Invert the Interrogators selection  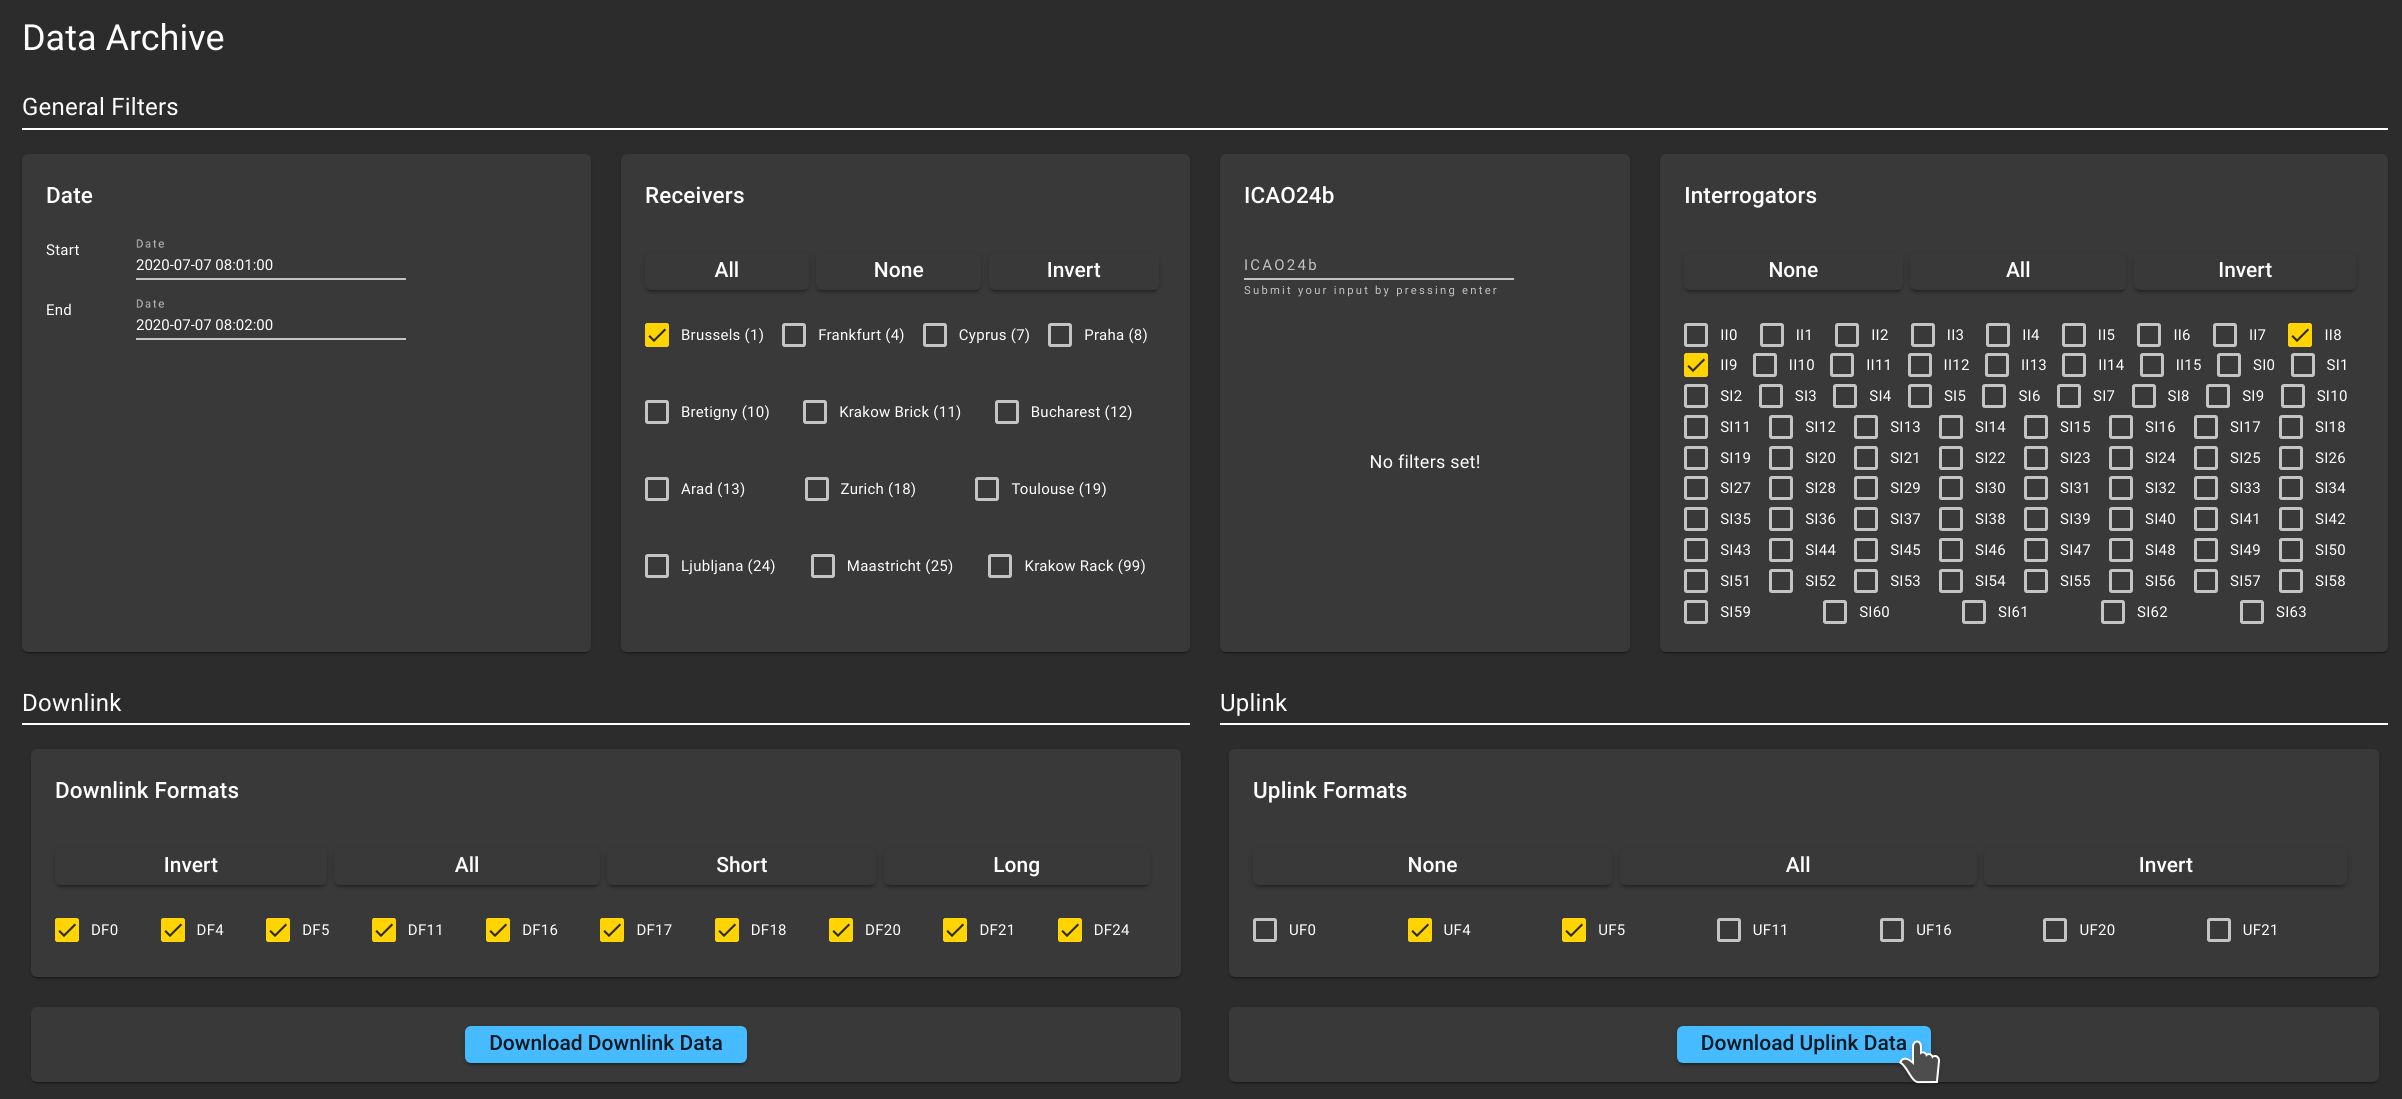tap(2245, 270)
